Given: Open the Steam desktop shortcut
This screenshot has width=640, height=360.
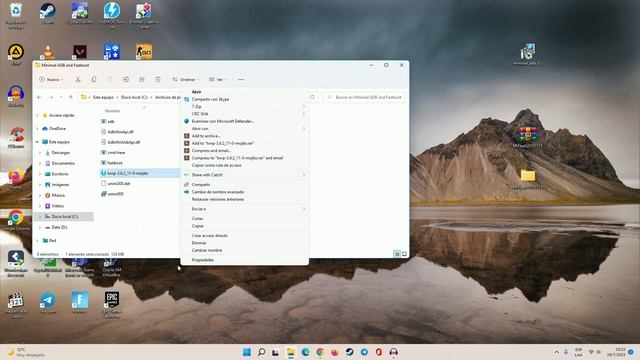Looking at the screenshot, I should [48, 13].
